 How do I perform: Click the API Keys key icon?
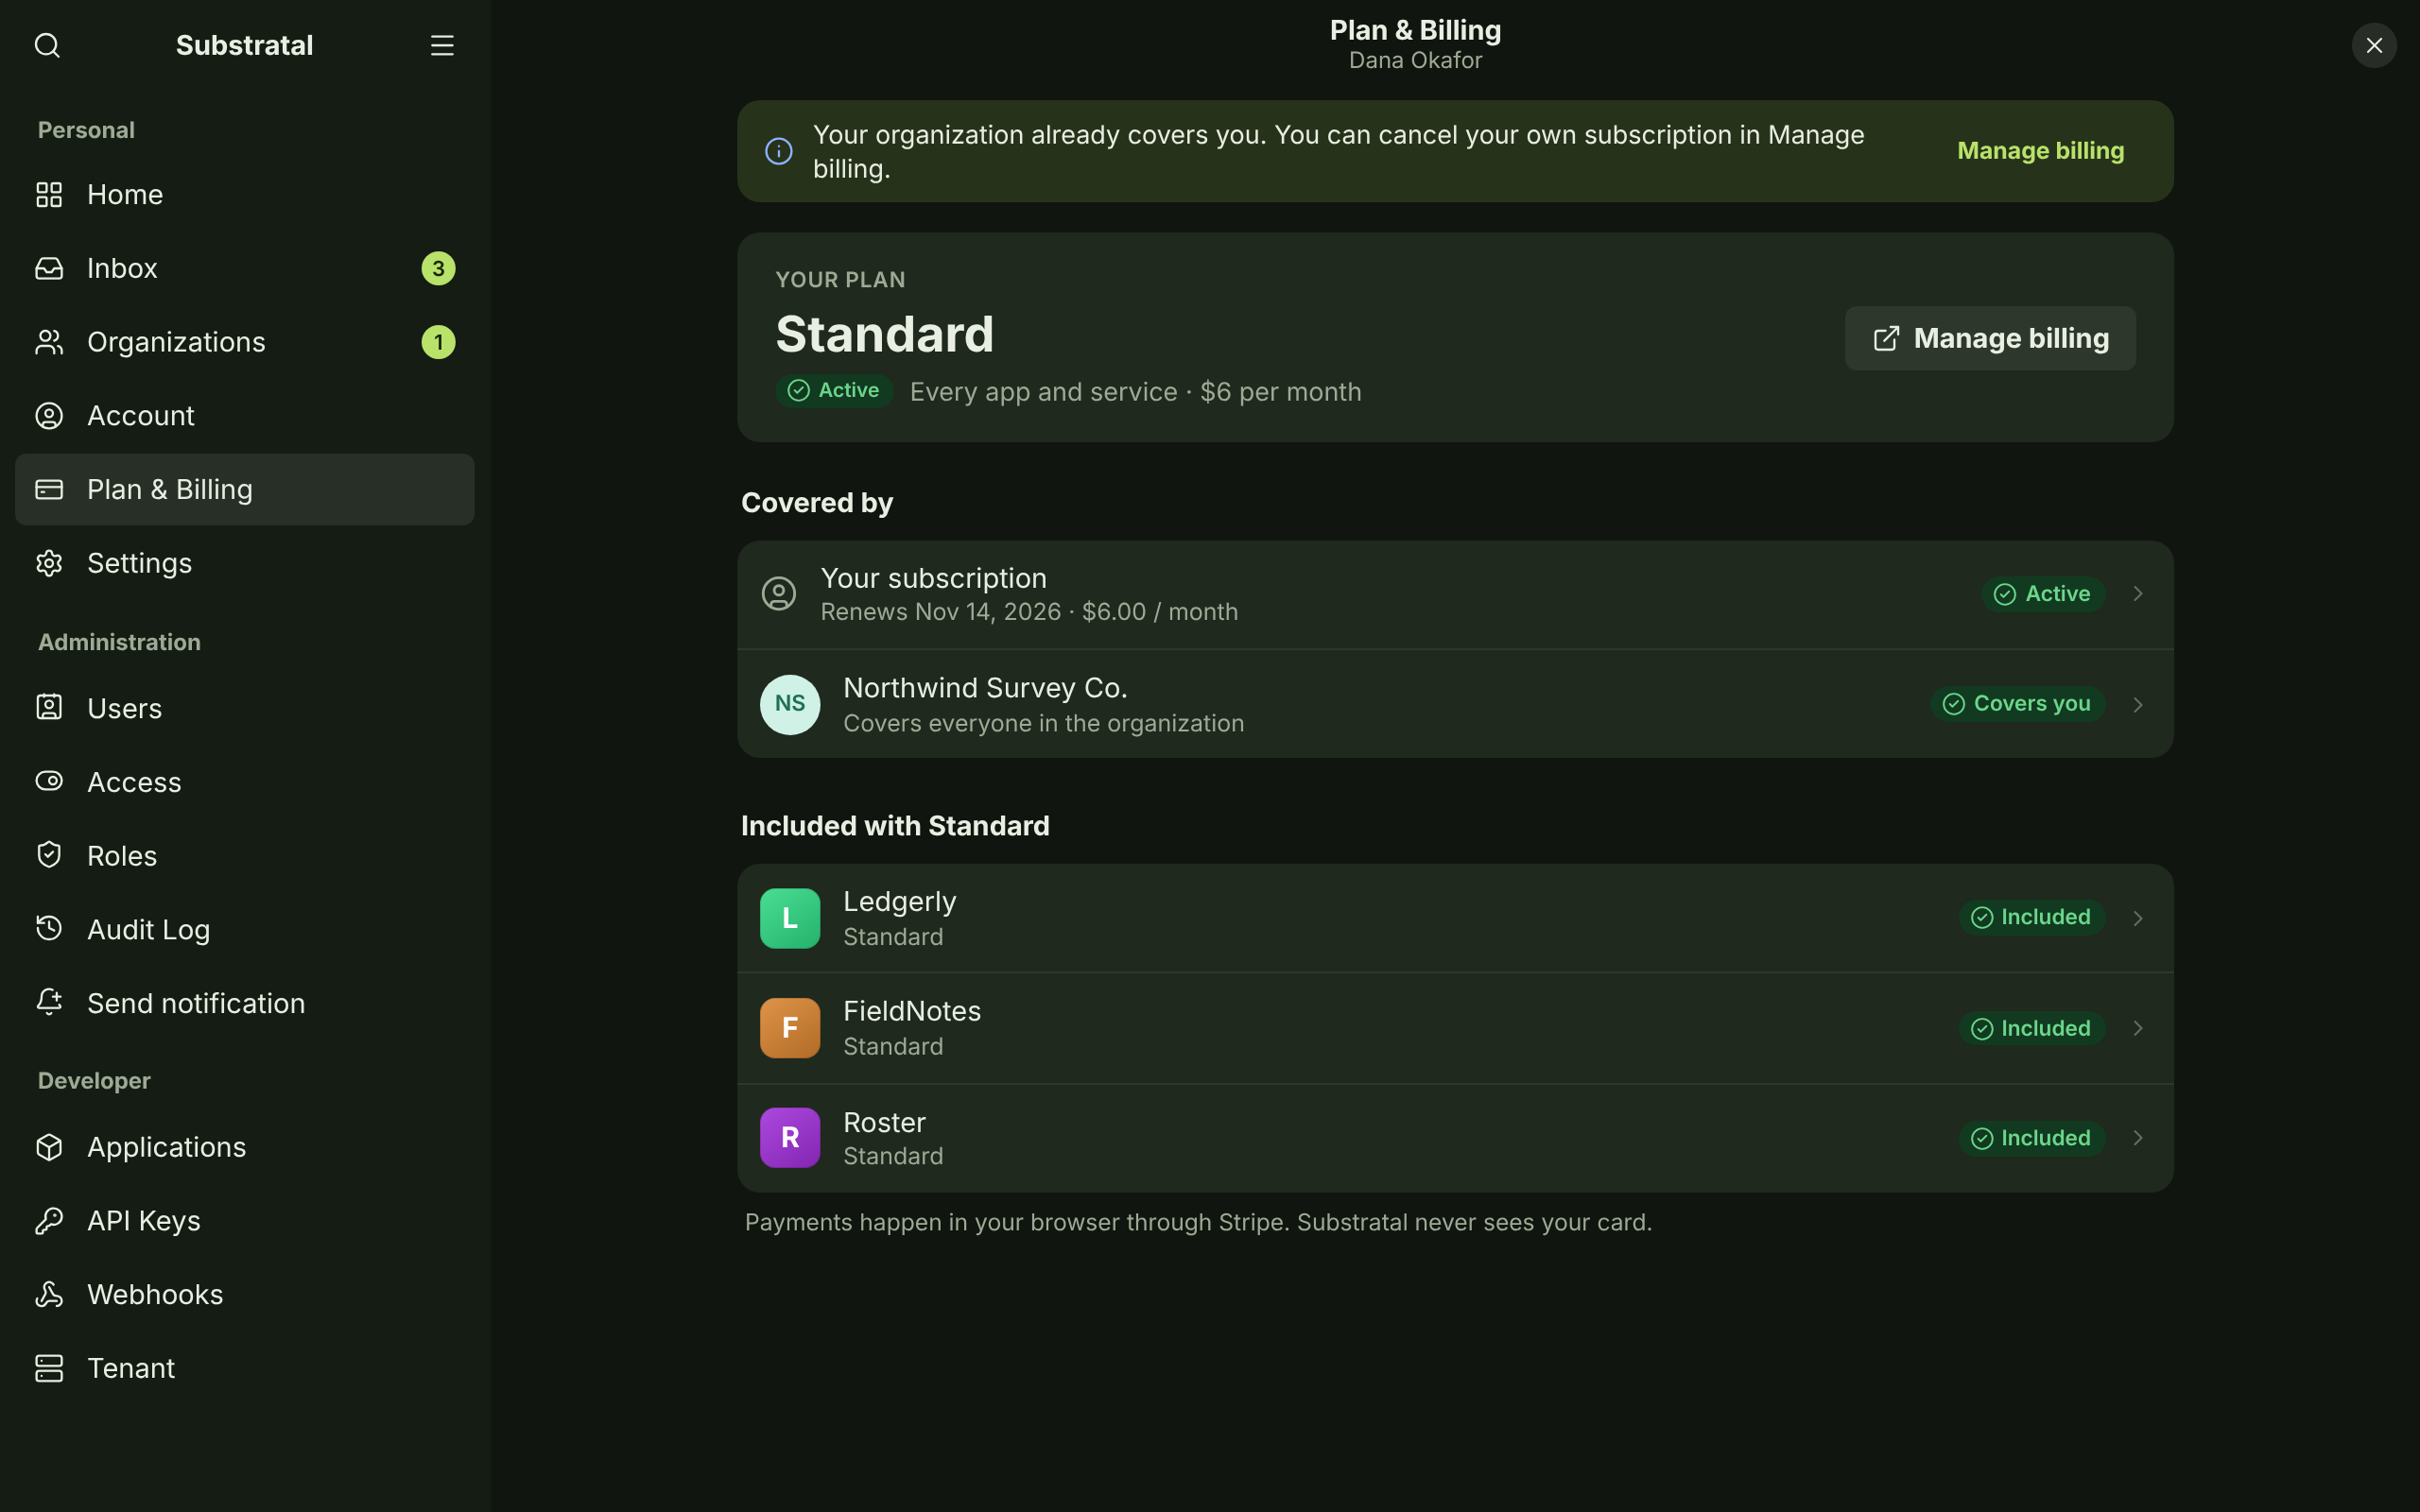coord(49,1221)
